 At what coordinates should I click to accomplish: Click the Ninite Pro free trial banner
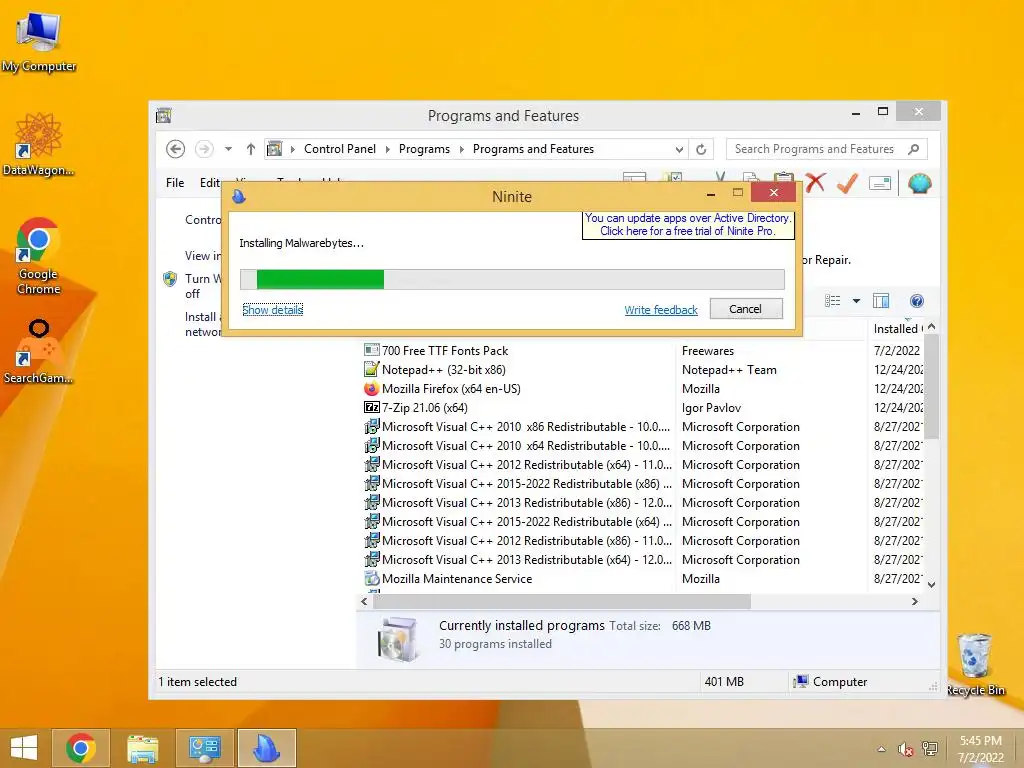coord(688,225)
